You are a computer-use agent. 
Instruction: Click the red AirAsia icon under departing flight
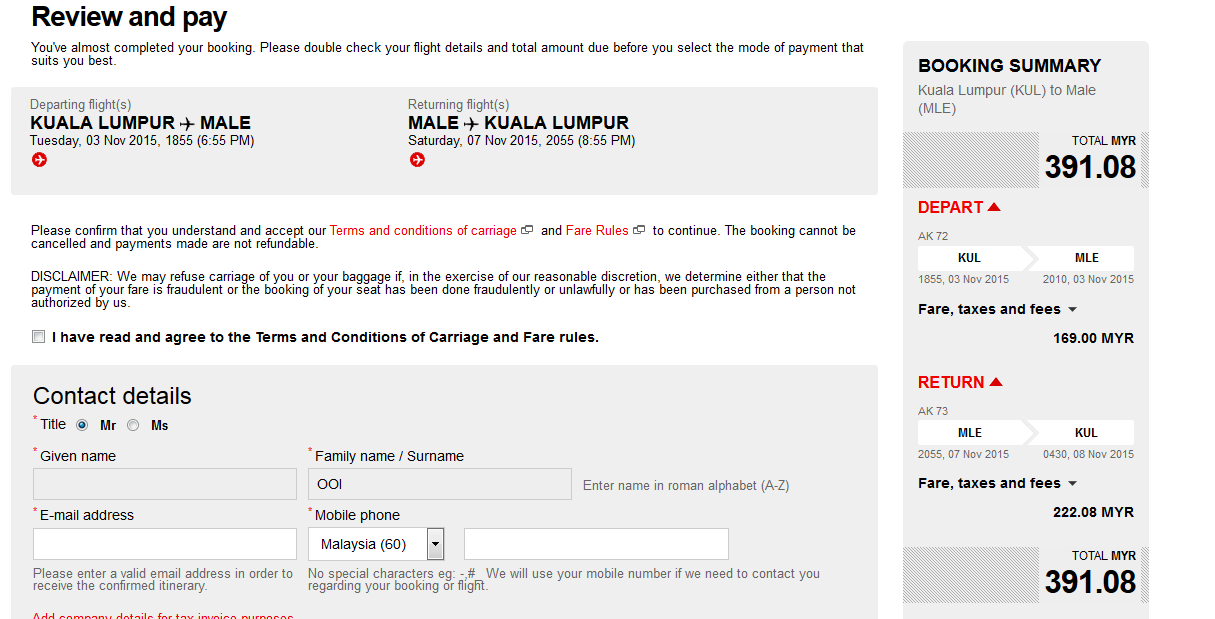tap(39, 160)
